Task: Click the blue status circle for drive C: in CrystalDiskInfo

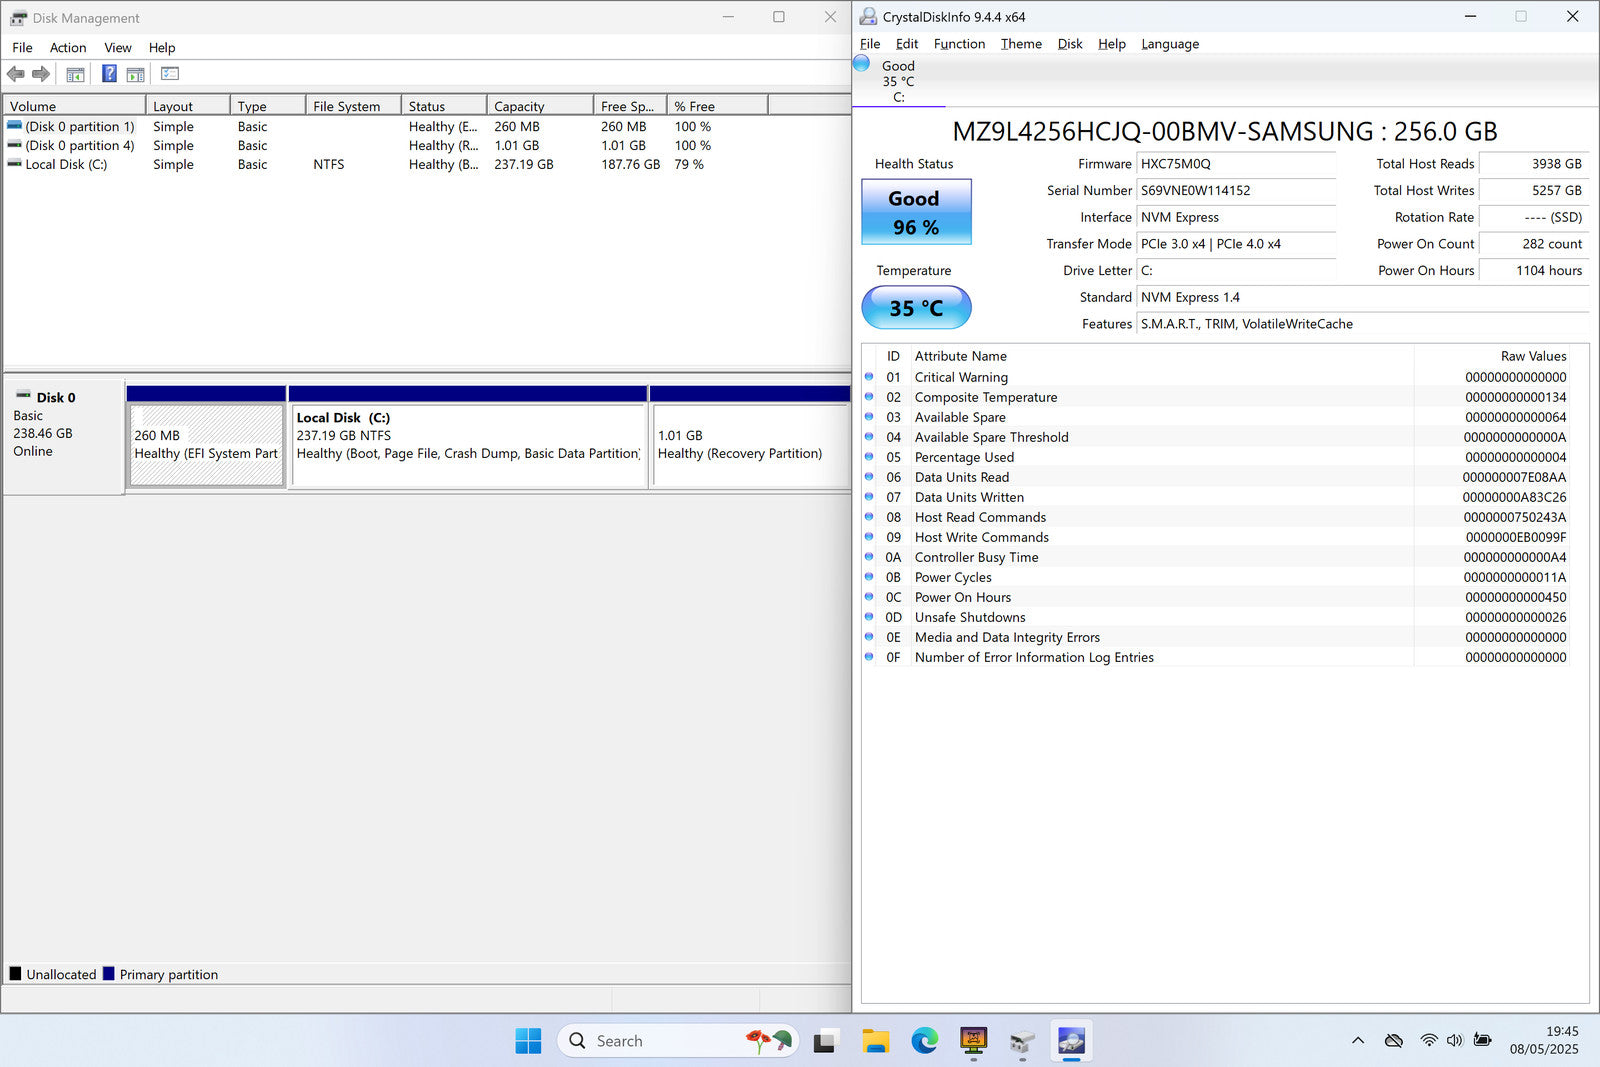Action: [861, 63]
